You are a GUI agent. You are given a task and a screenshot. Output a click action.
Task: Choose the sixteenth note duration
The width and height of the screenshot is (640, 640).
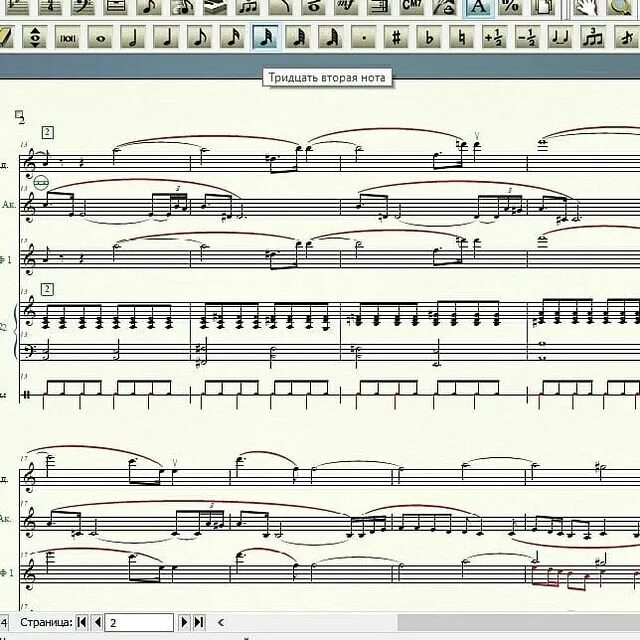pos(232,38)
